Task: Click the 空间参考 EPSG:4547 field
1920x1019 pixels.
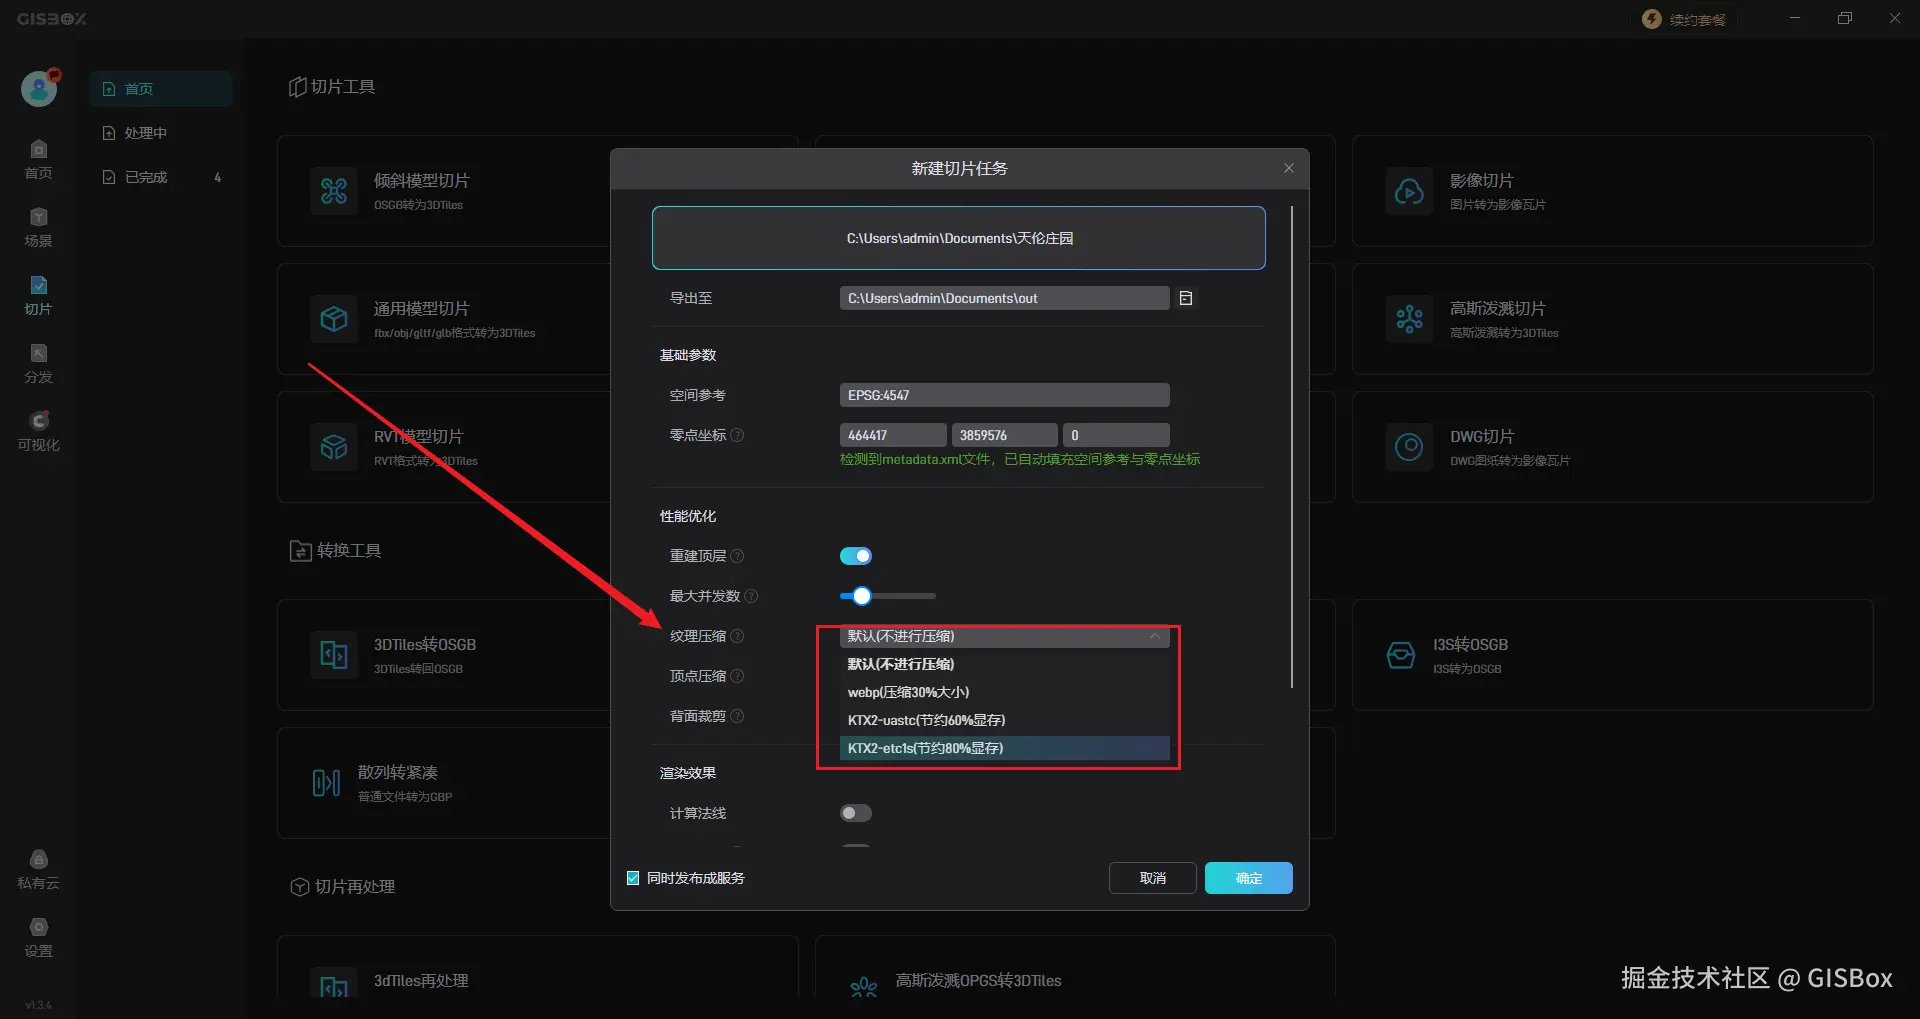Action: pyautogui.click(x=1005, y=395)
